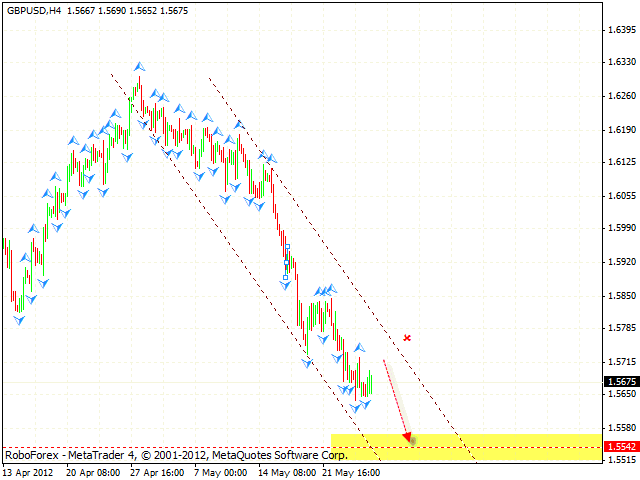
Task: Click the 1.6125 price axis label
Action: (622, 162)
